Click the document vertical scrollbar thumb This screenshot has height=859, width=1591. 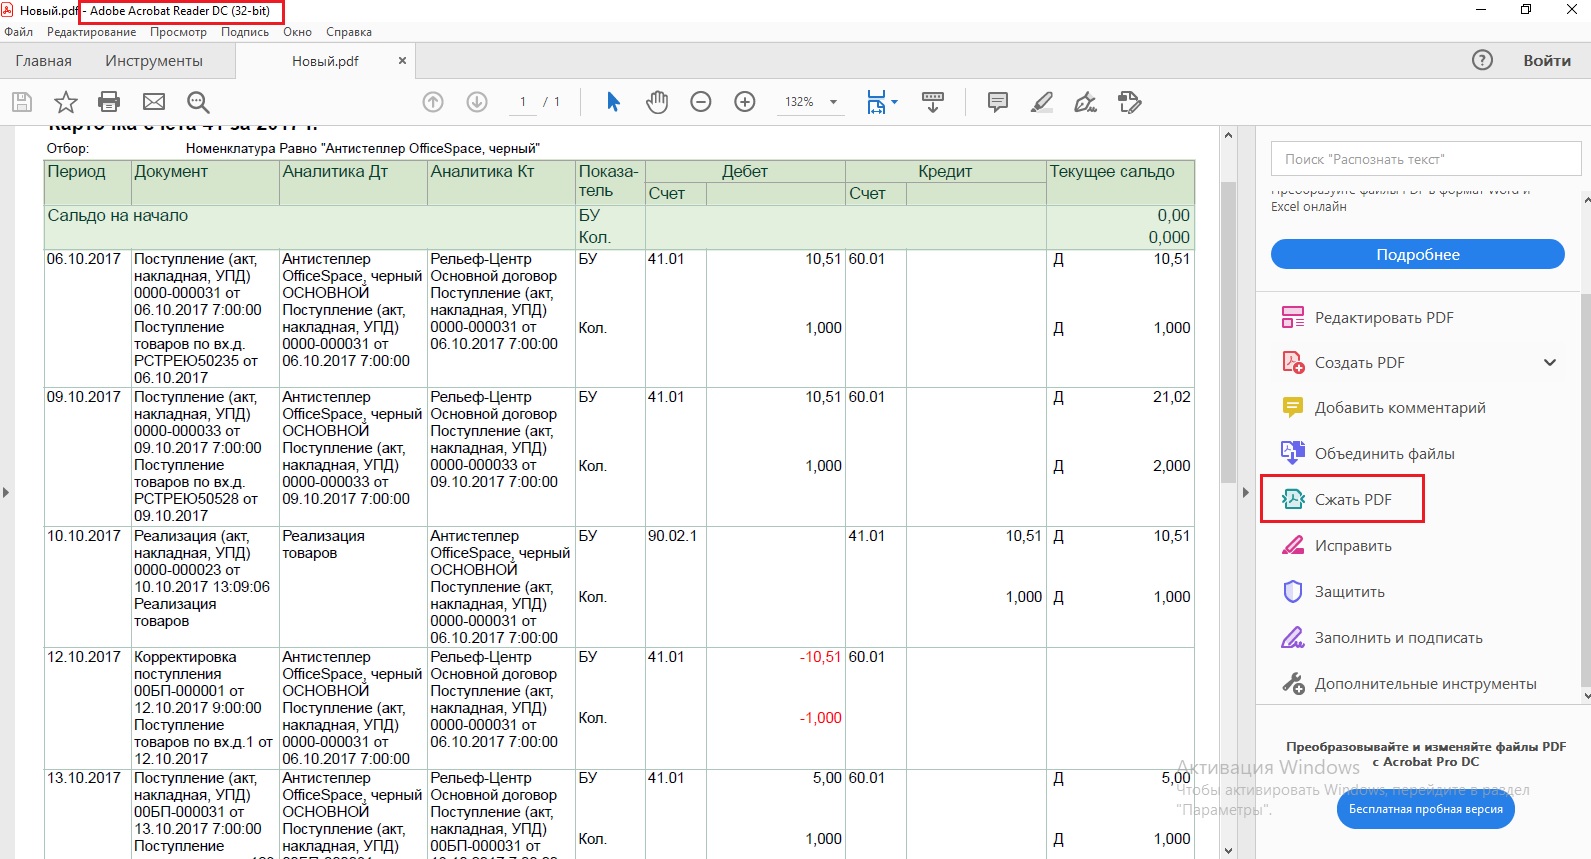click(1228, 330)
